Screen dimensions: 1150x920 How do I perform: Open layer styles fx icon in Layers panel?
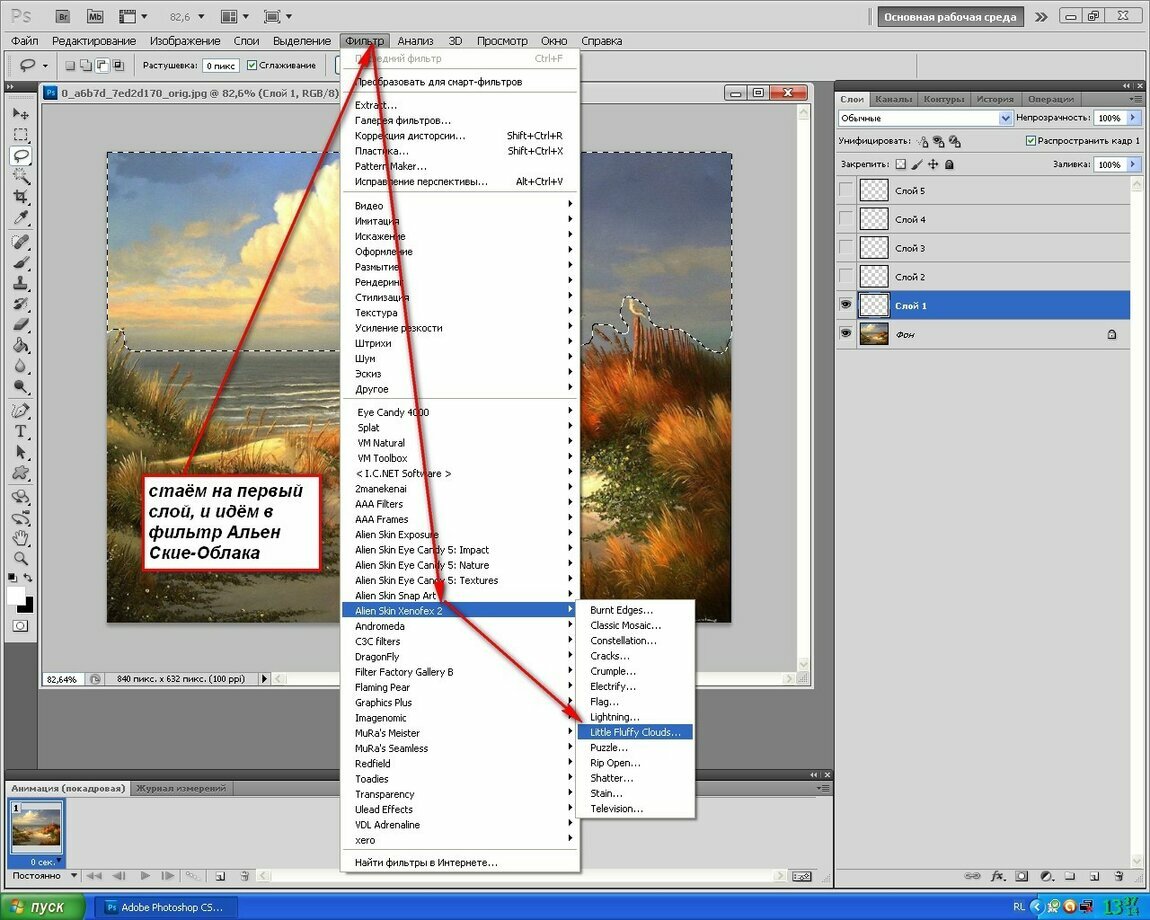click(997, 876)
